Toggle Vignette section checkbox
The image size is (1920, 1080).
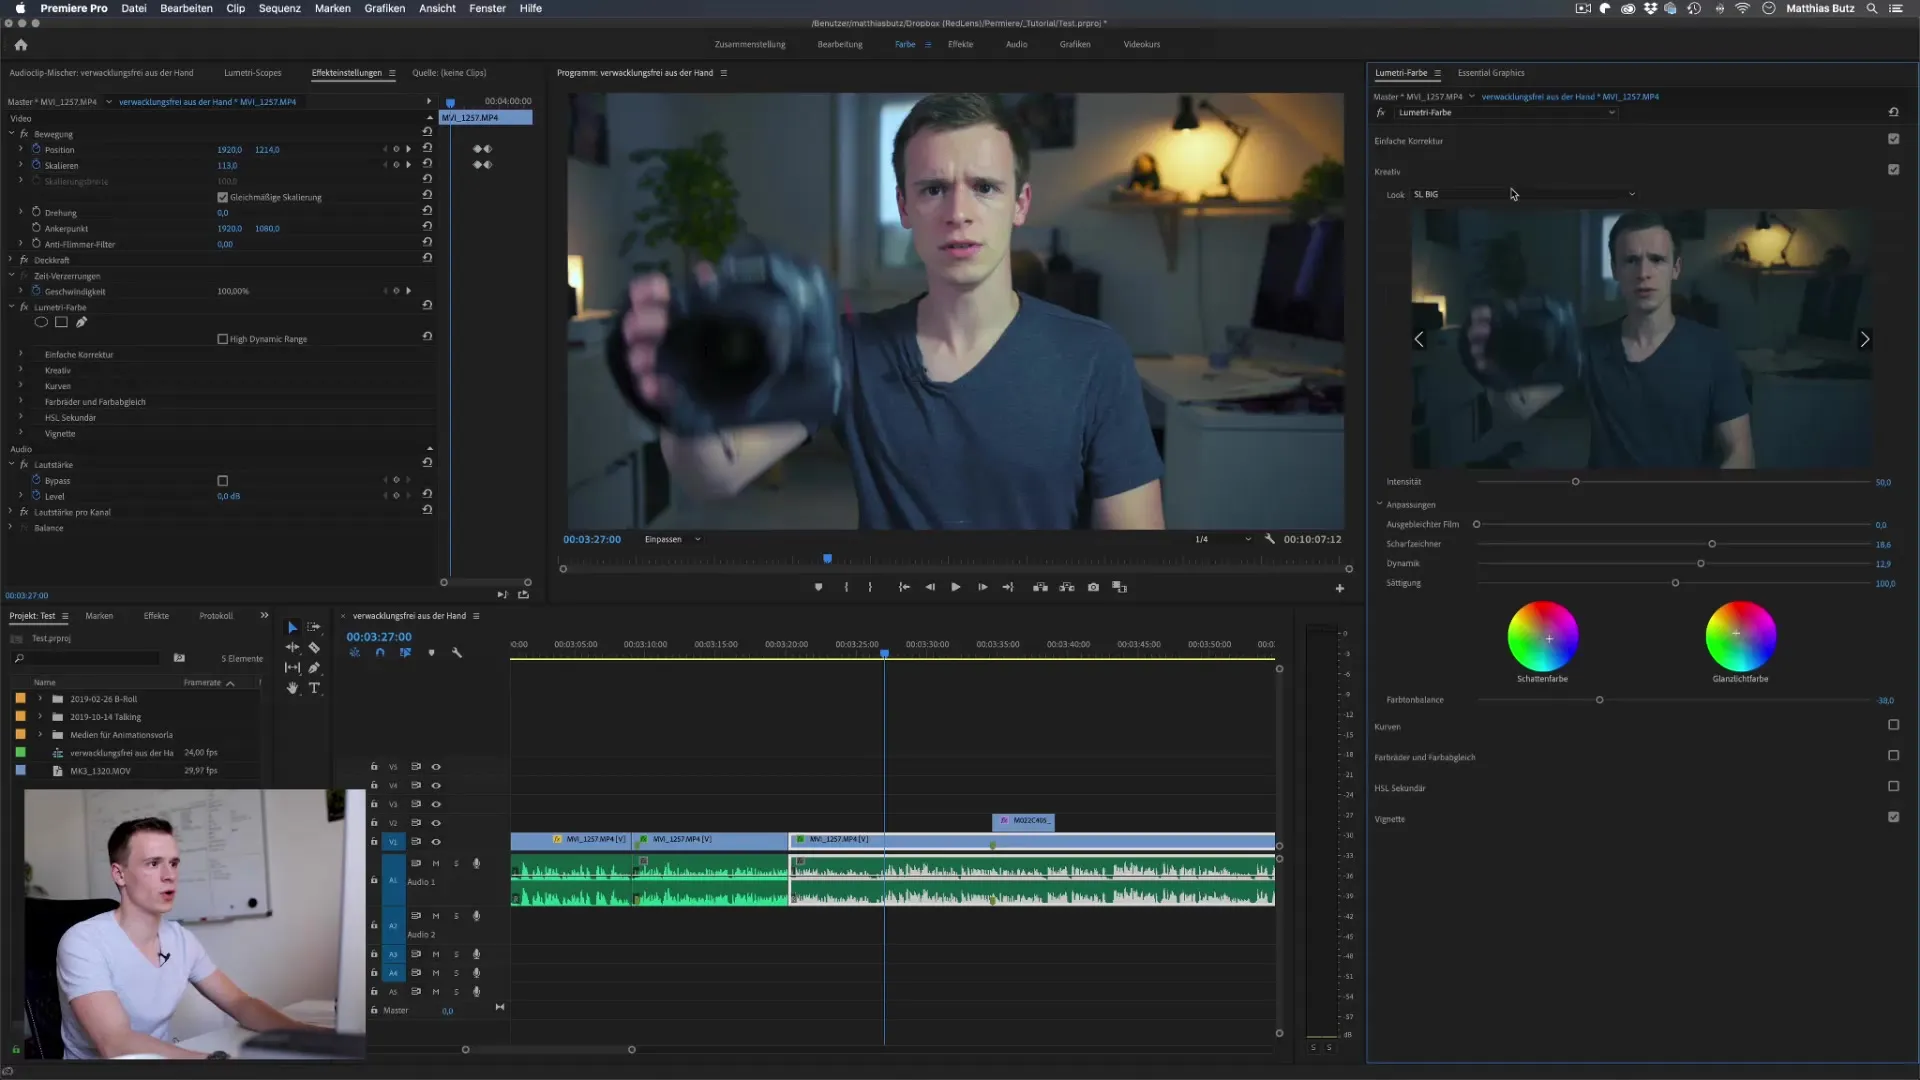point(1893,817)
